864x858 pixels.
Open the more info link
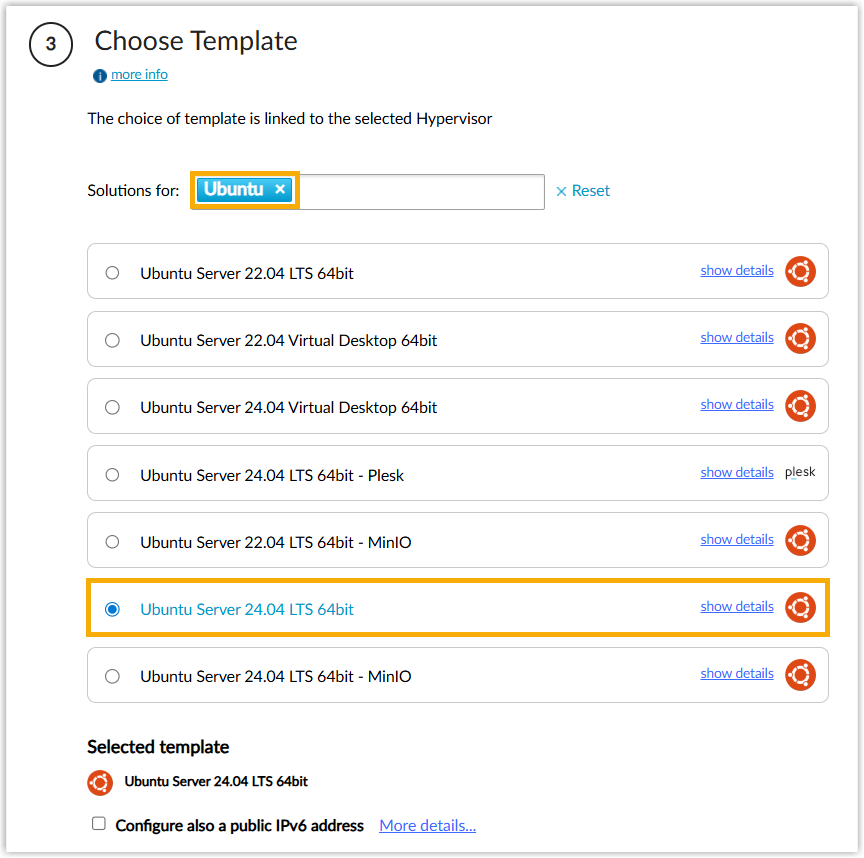click(139, 75)
